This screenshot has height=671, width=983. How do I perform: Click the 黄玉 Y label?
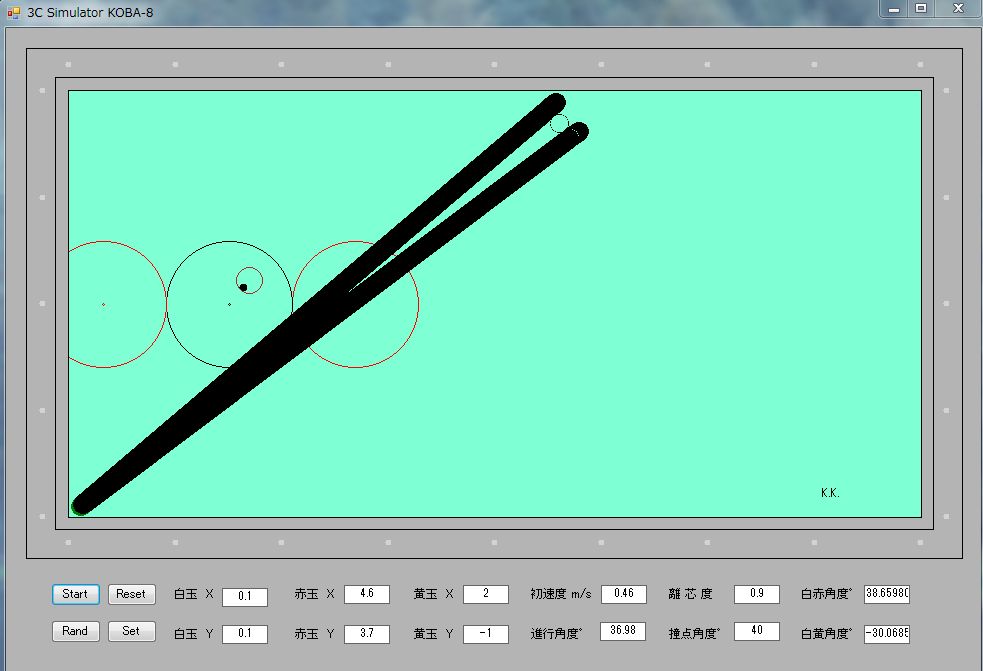[434, 634]
